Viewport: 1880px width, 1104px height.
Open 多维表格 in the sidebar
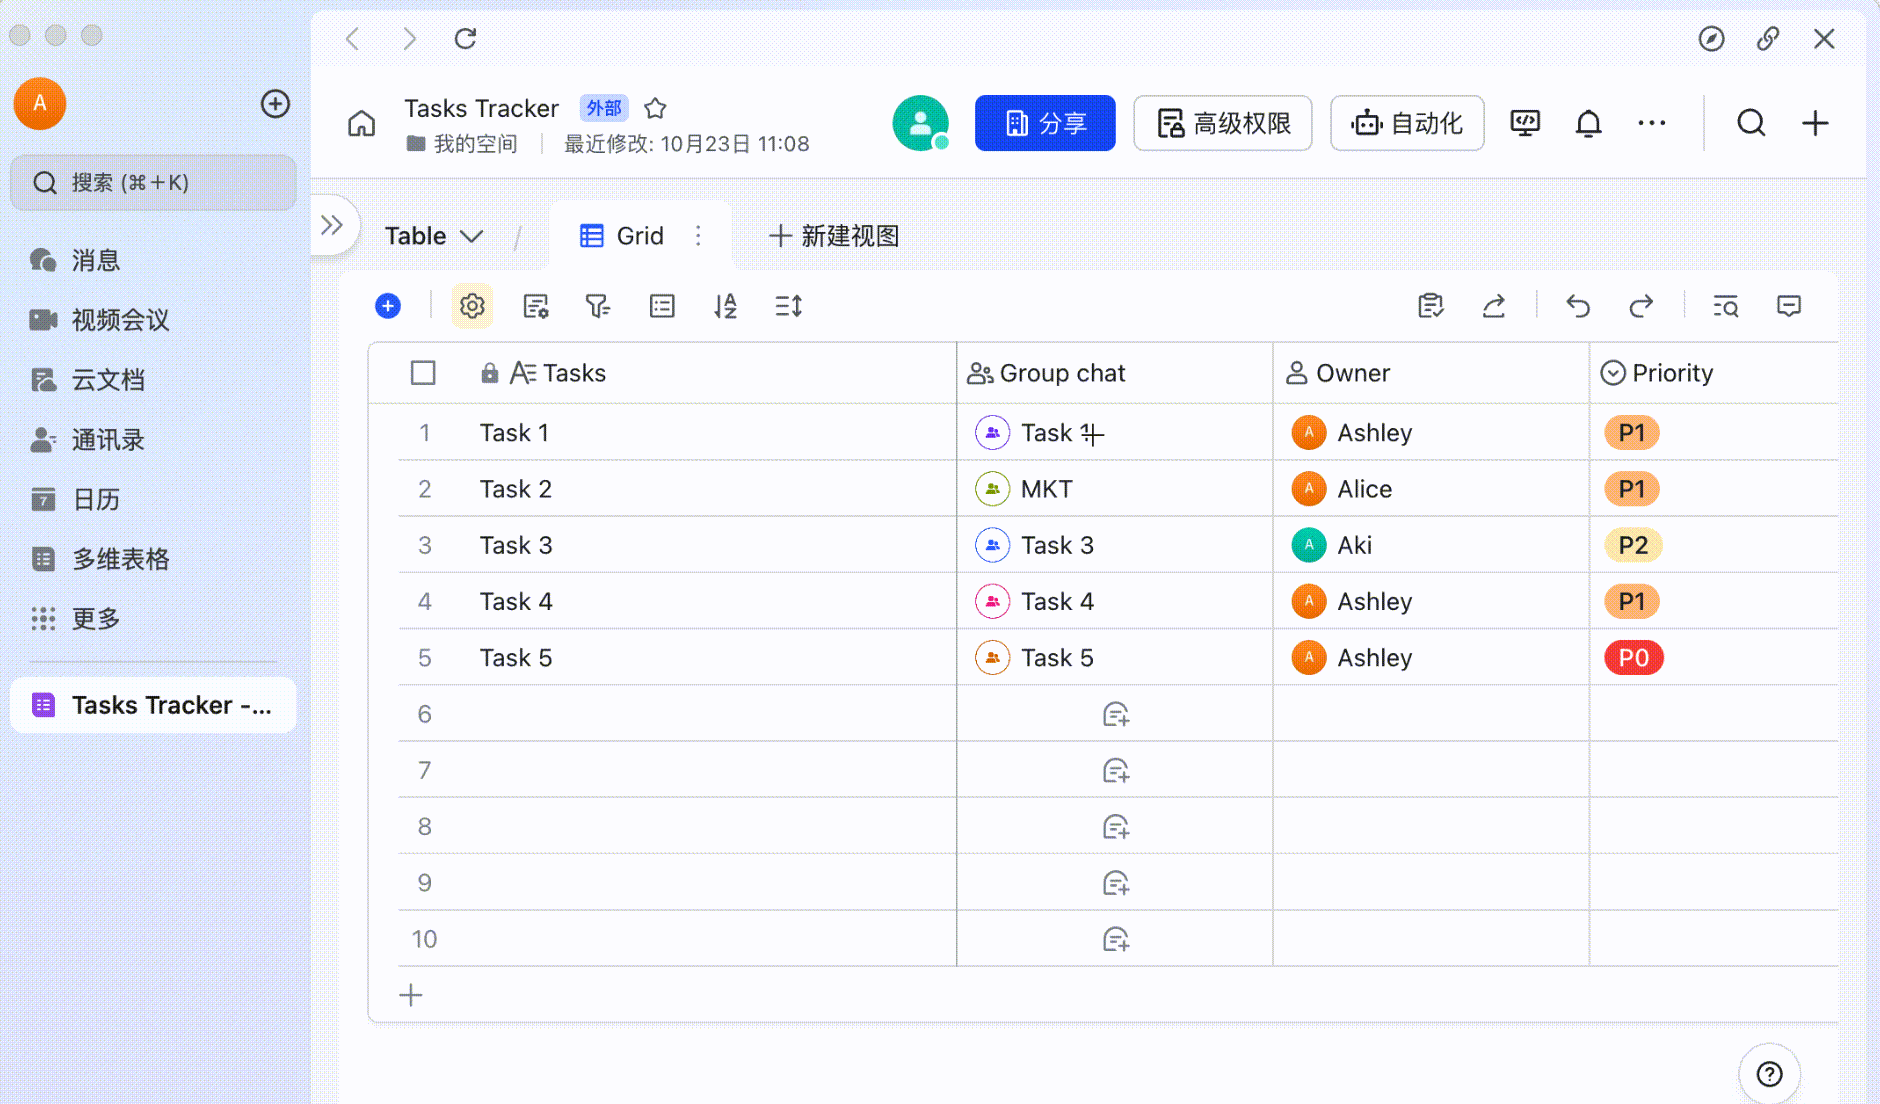pos(120,559)
